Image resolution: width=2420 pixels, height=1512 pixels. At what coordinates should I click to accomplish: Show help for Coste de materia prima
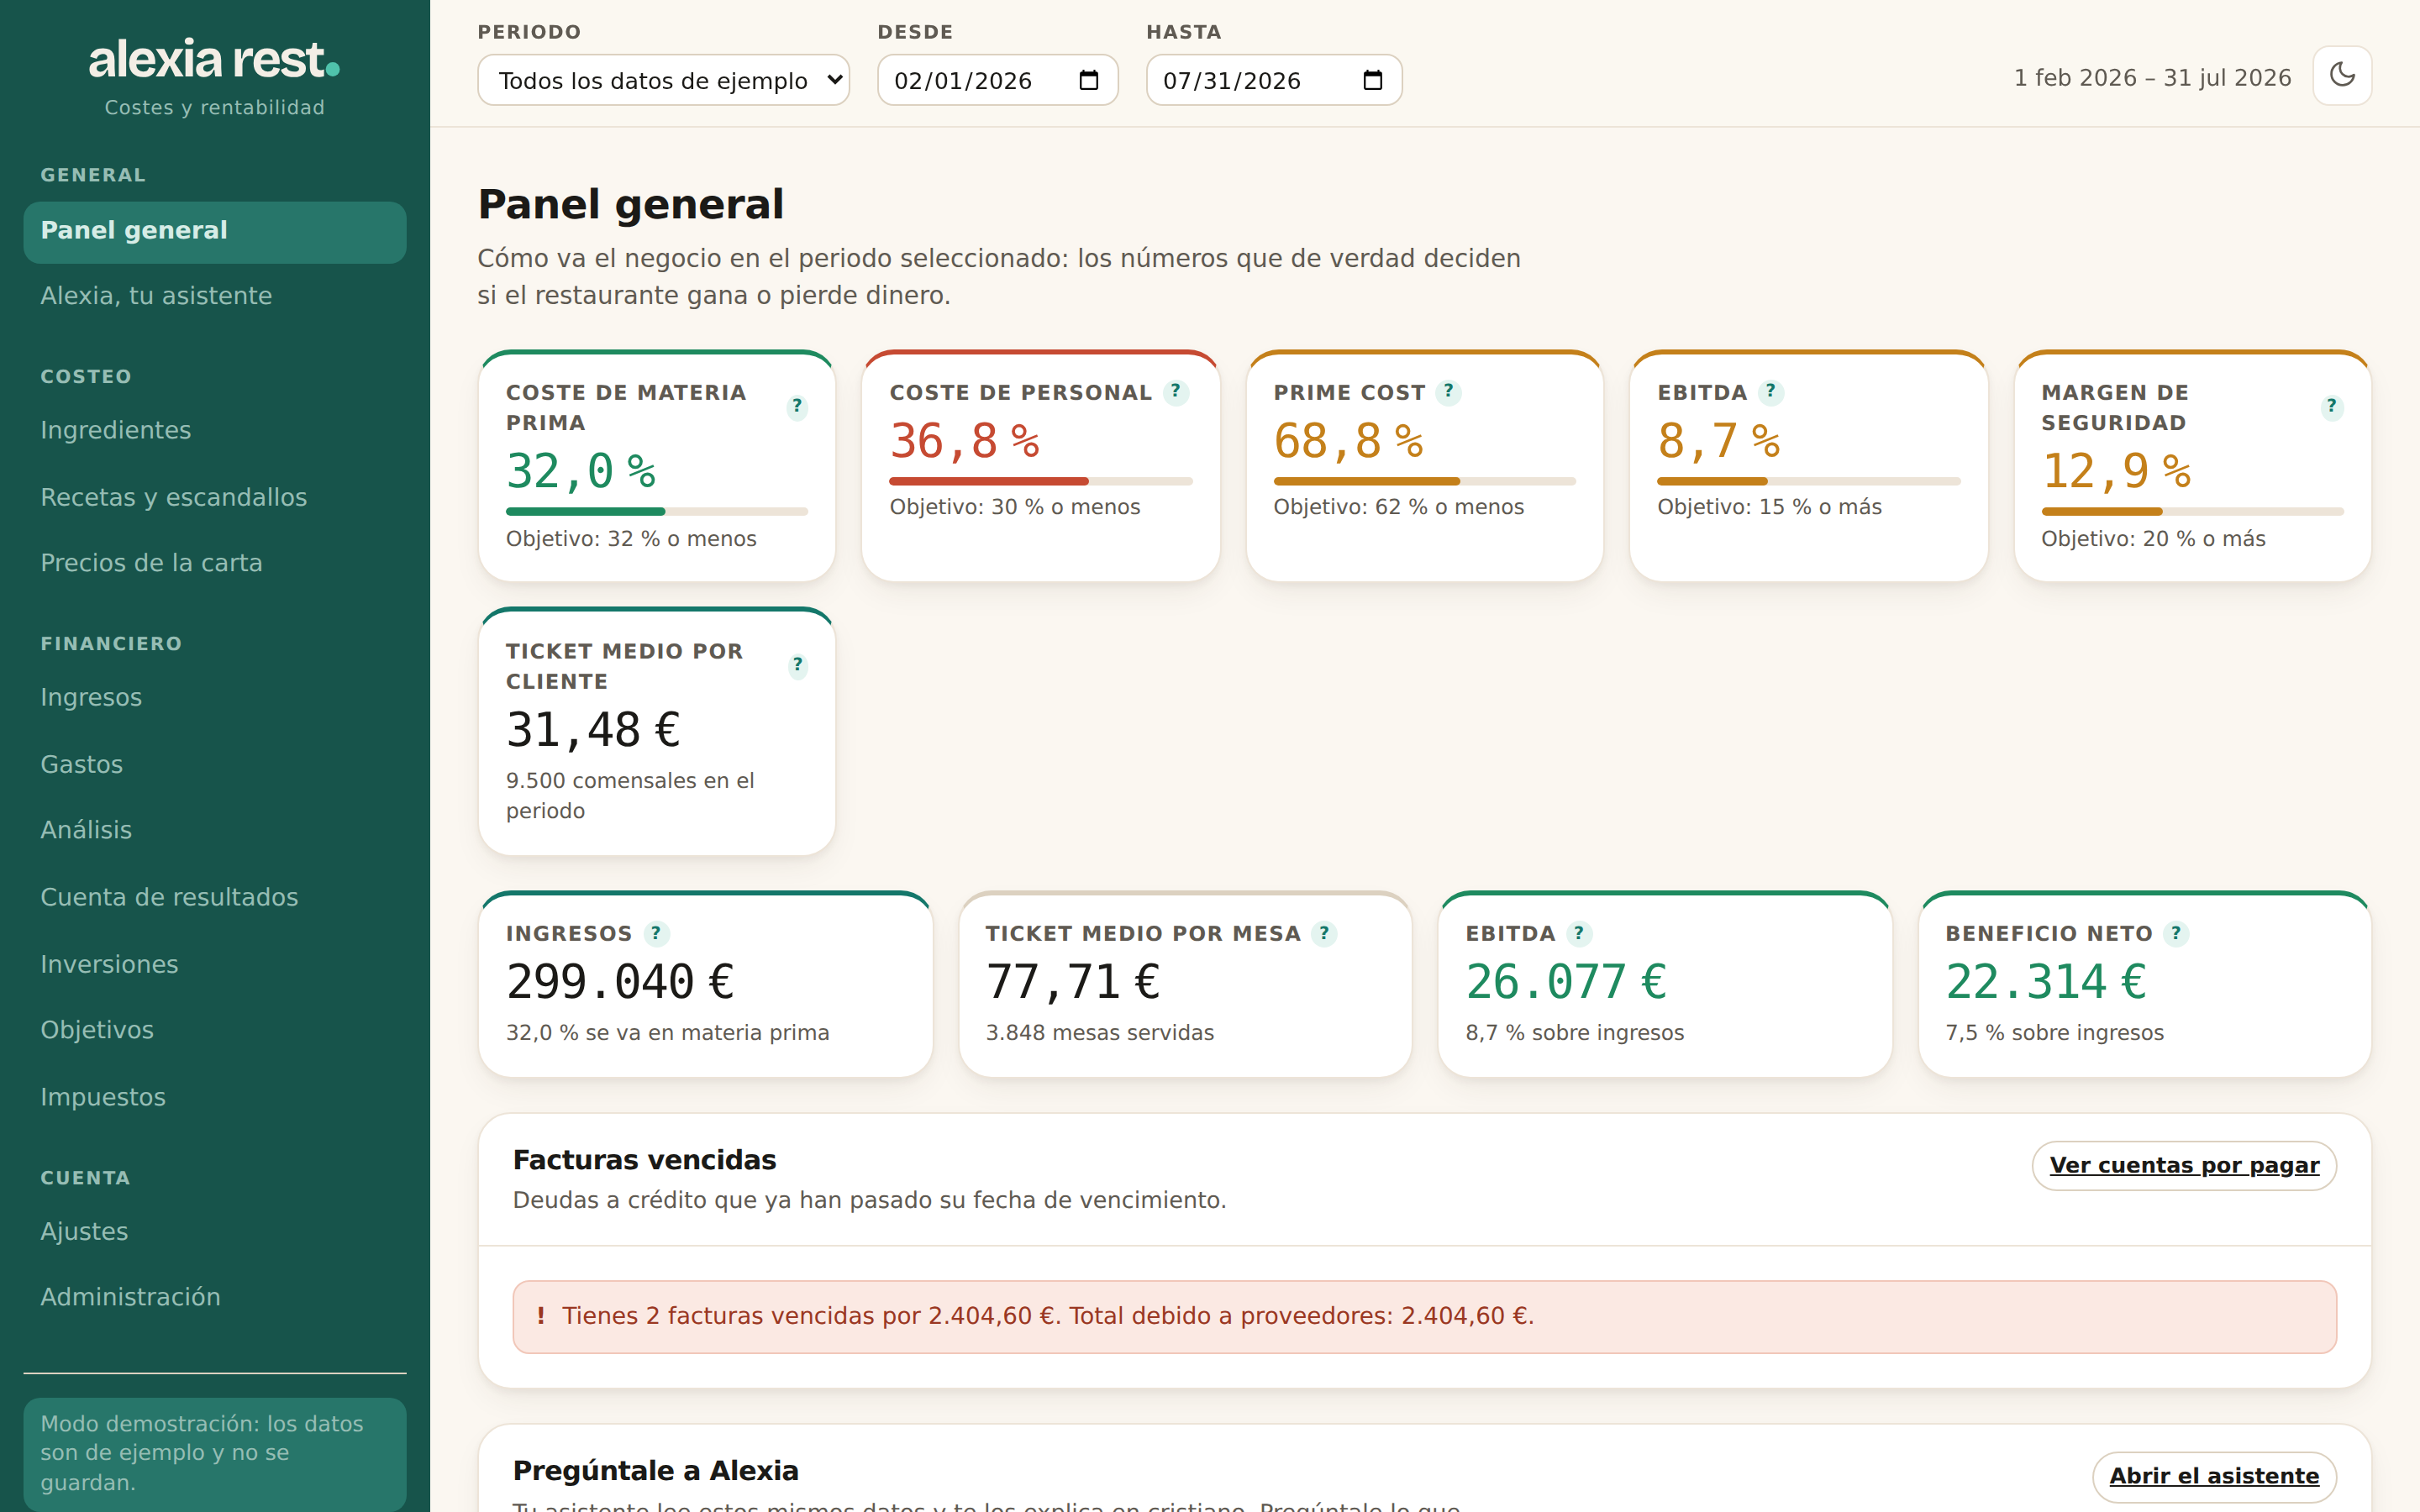797,407
